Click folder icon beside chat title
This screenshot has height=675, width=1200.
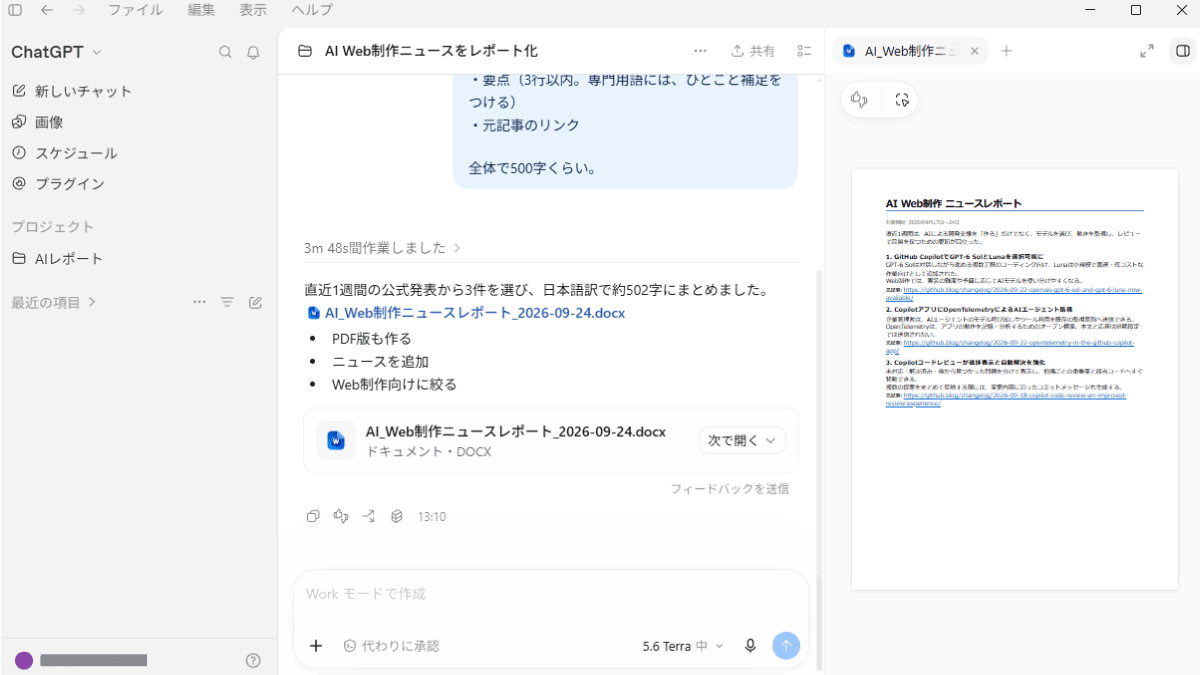point(305,51)
